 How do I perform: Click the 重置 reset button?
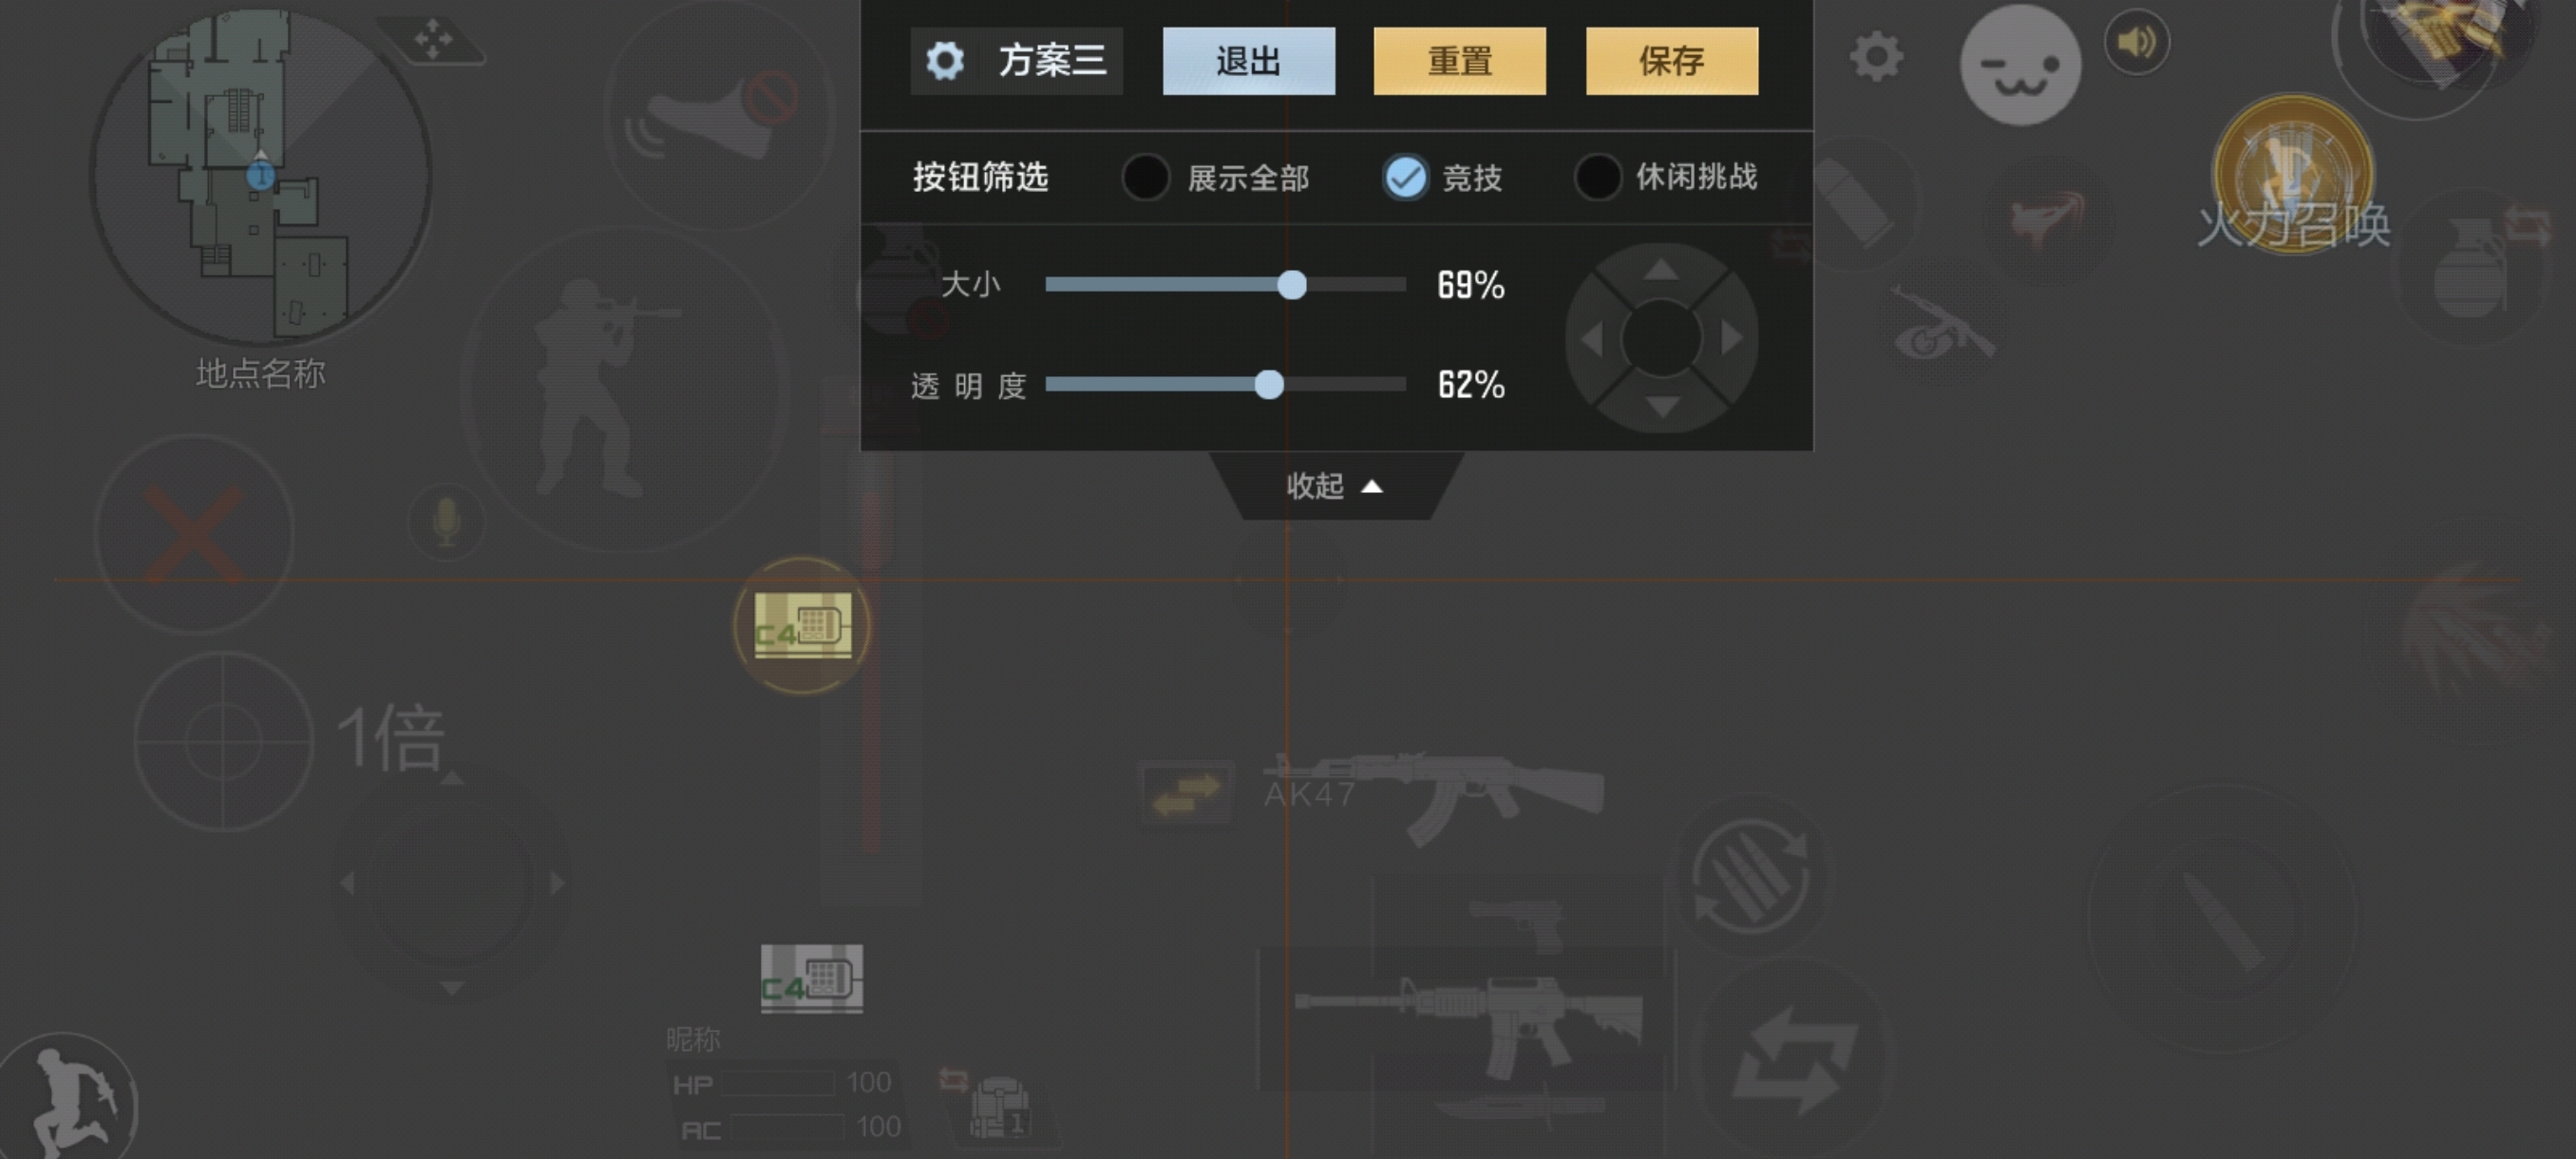click(x=1459, y=61)
